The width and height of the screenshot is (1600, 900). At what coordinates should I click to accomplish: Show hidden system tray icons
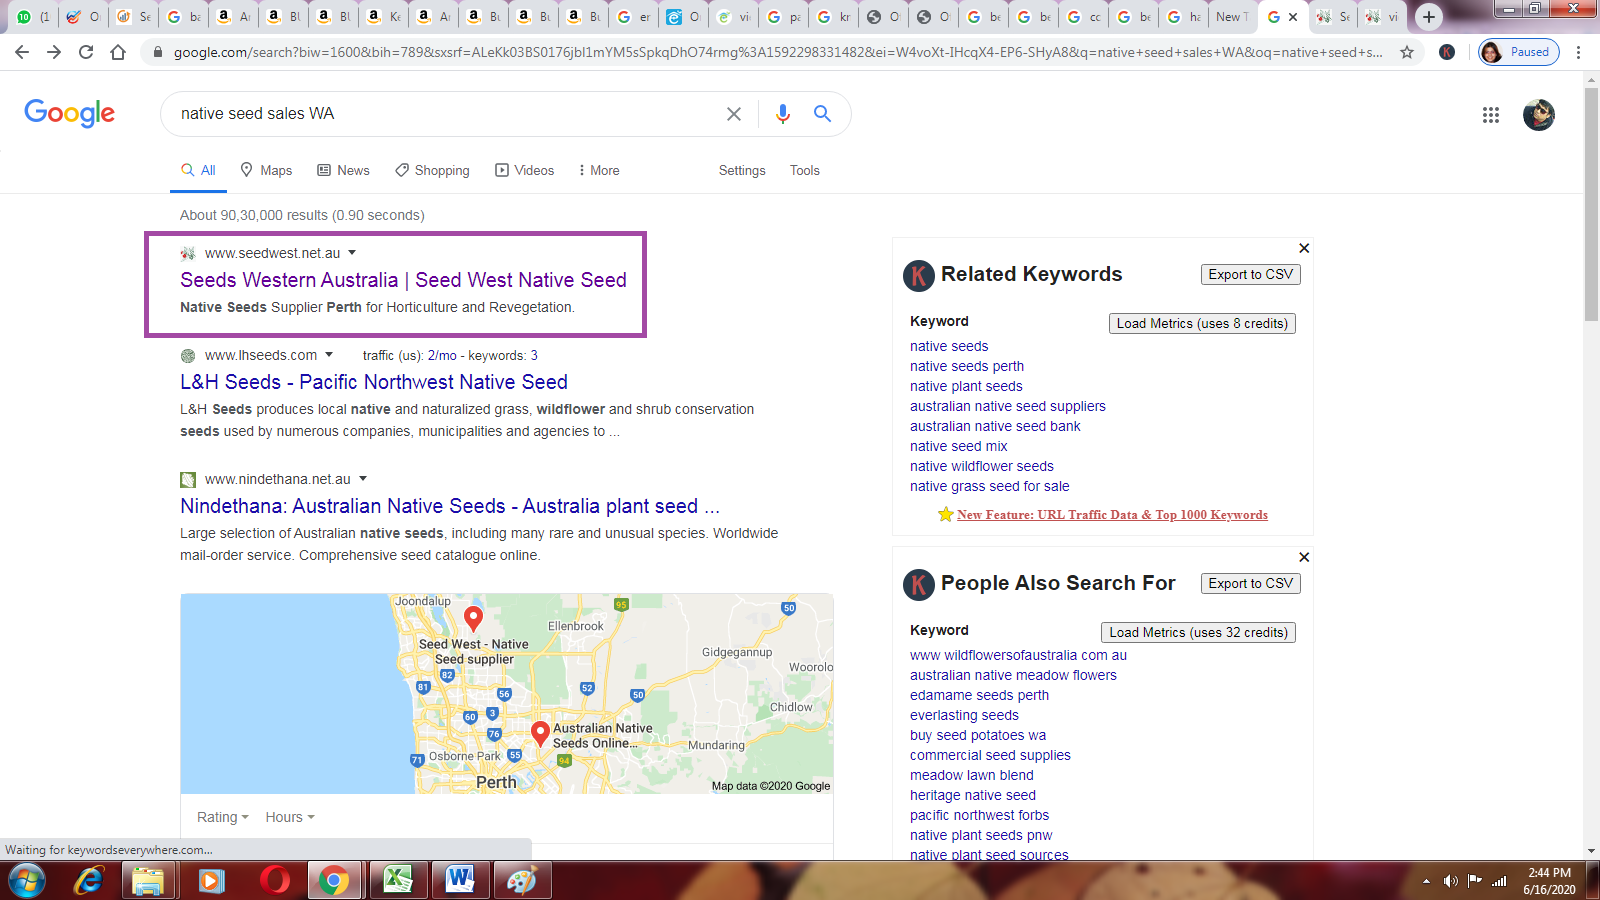point(1426,881)
